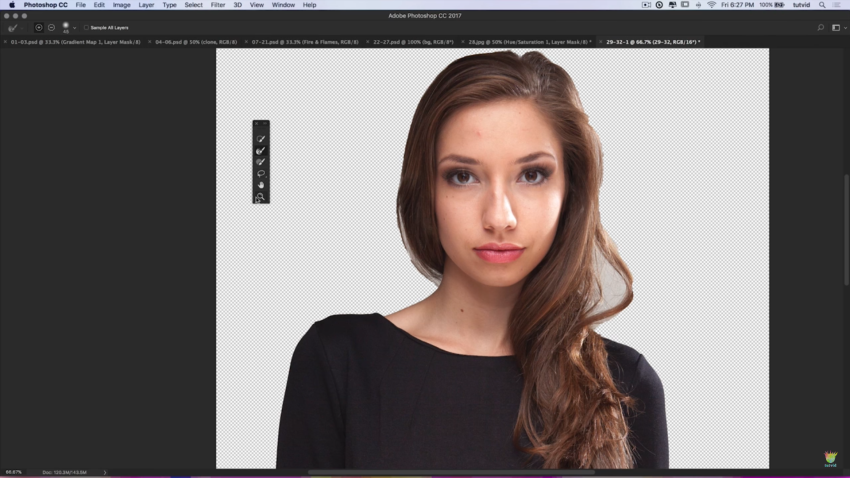Select the Hand tool
This screenshot has width=850, height=478.
pos(261,185)
